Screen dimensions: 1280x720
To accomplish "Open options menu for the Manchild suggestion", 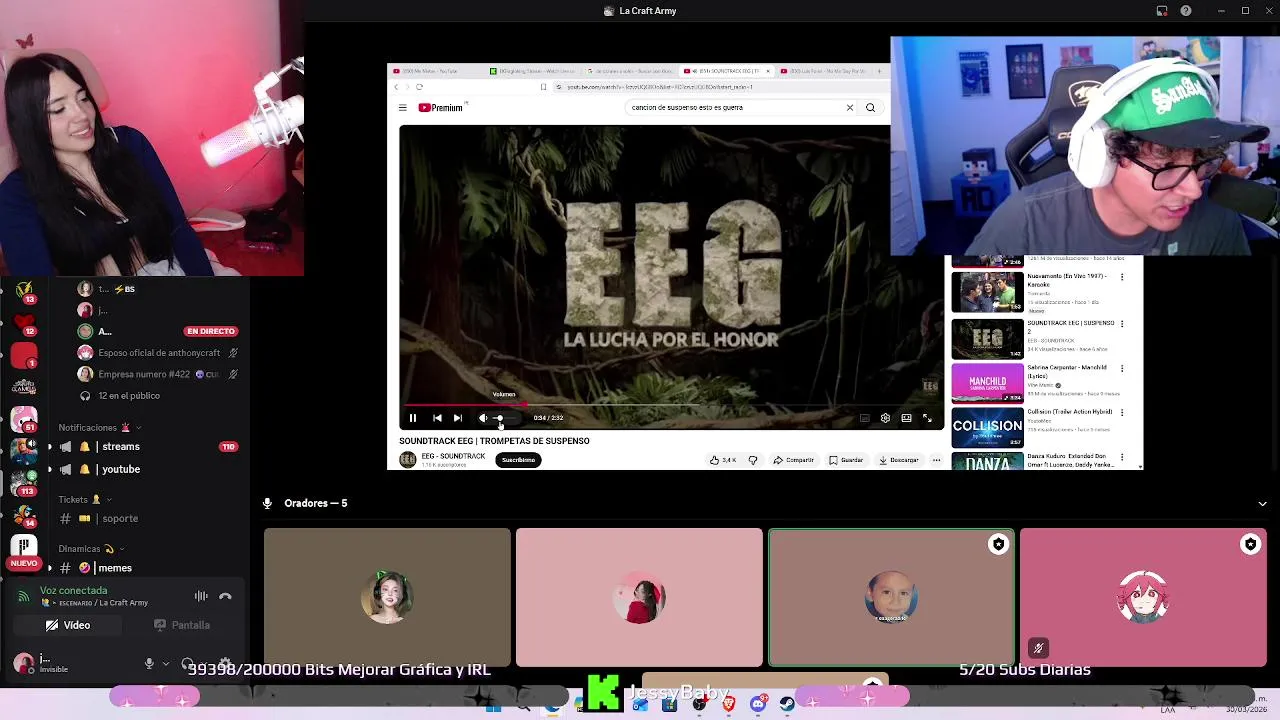I will tap(1122, 368).
